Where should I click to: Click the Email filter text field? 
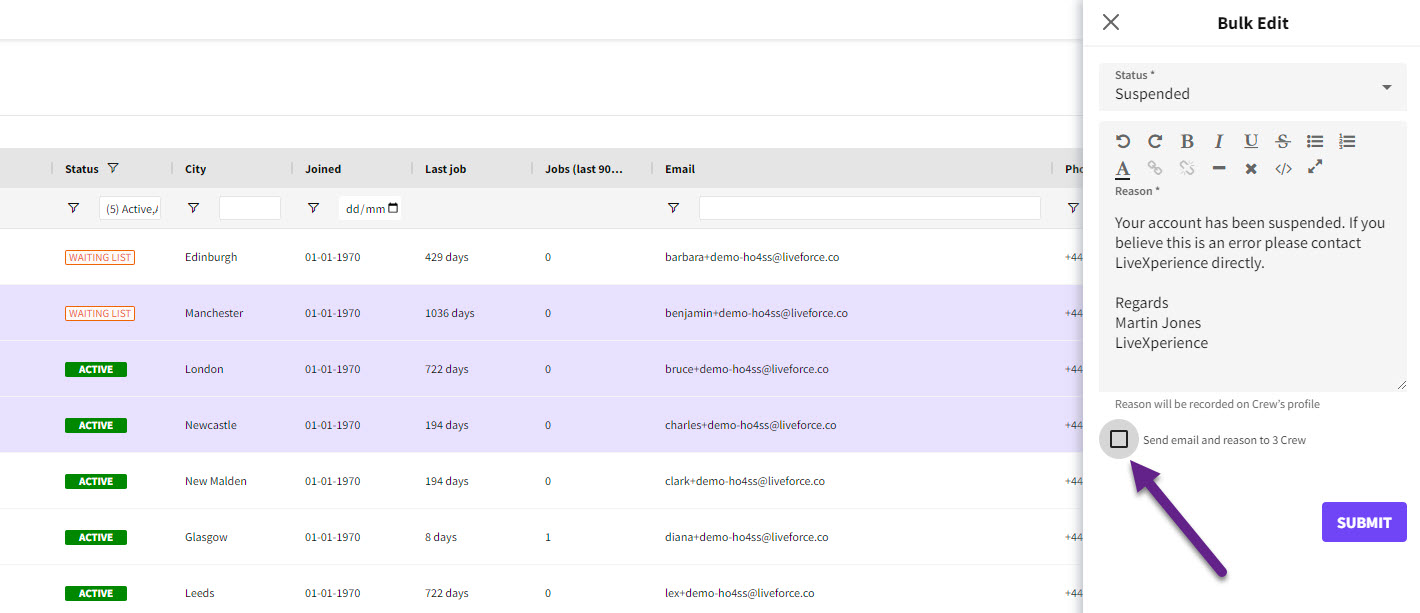(x=869, y=208)
